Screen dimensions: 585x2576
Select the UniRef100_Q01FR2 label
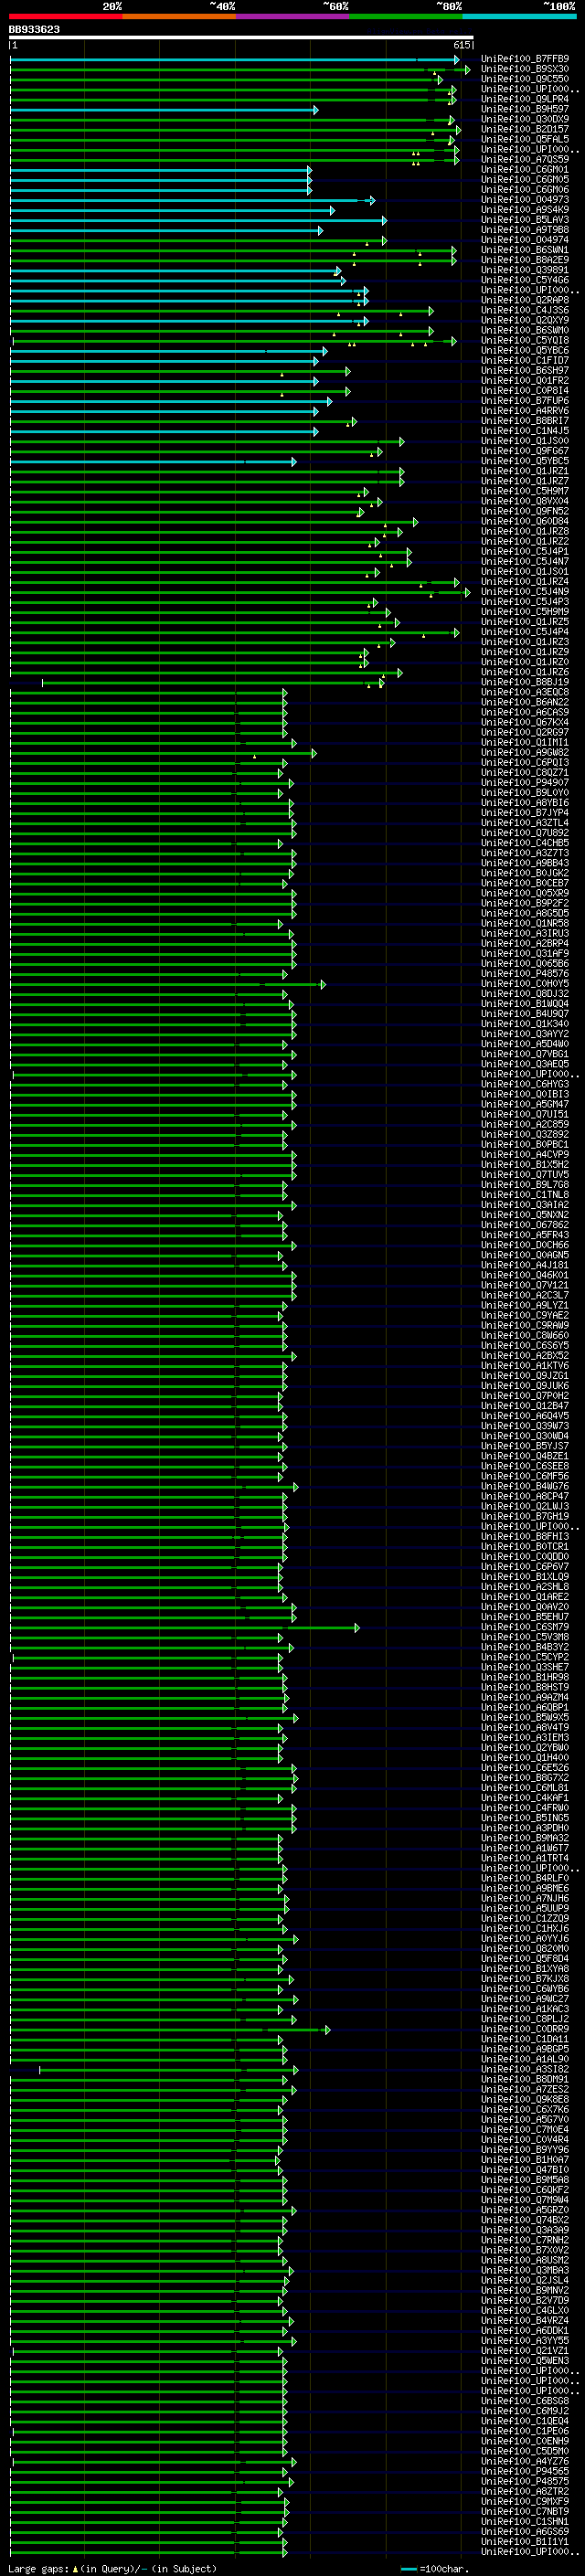pyautogui.click(x=525, y=381)
